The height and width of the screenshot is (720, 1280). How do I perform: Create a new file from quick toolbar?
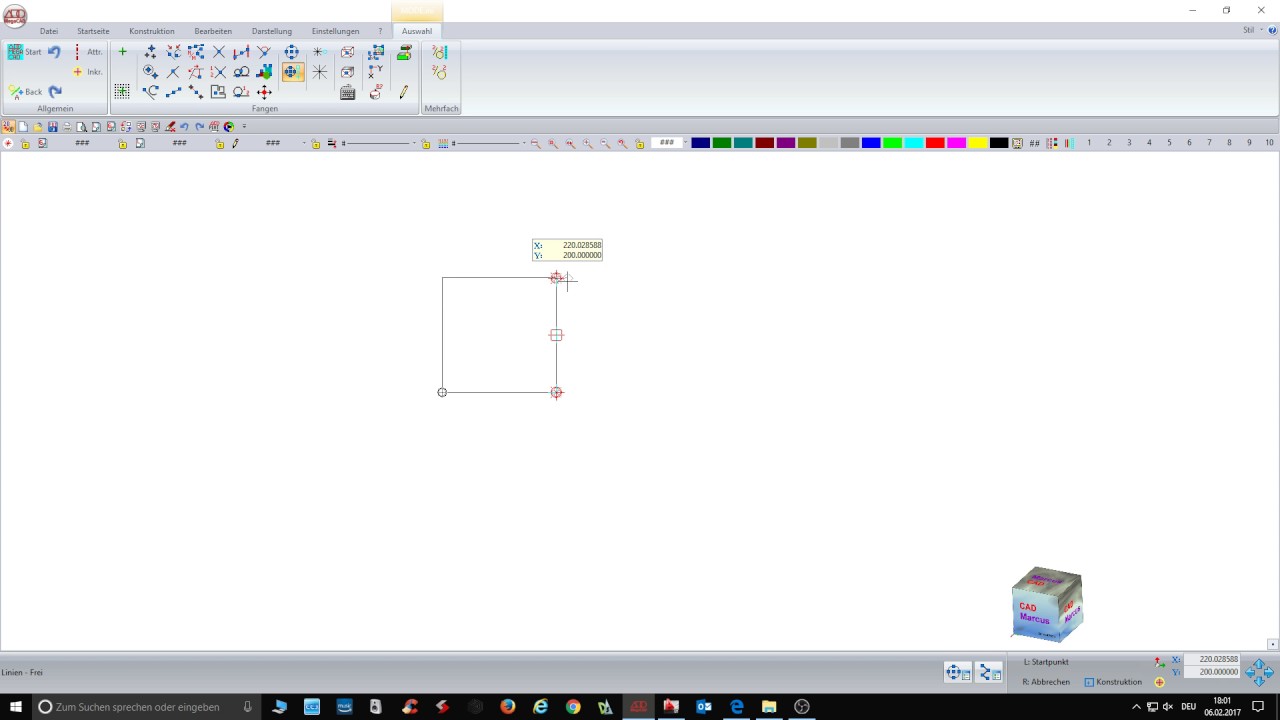[23, 127]
